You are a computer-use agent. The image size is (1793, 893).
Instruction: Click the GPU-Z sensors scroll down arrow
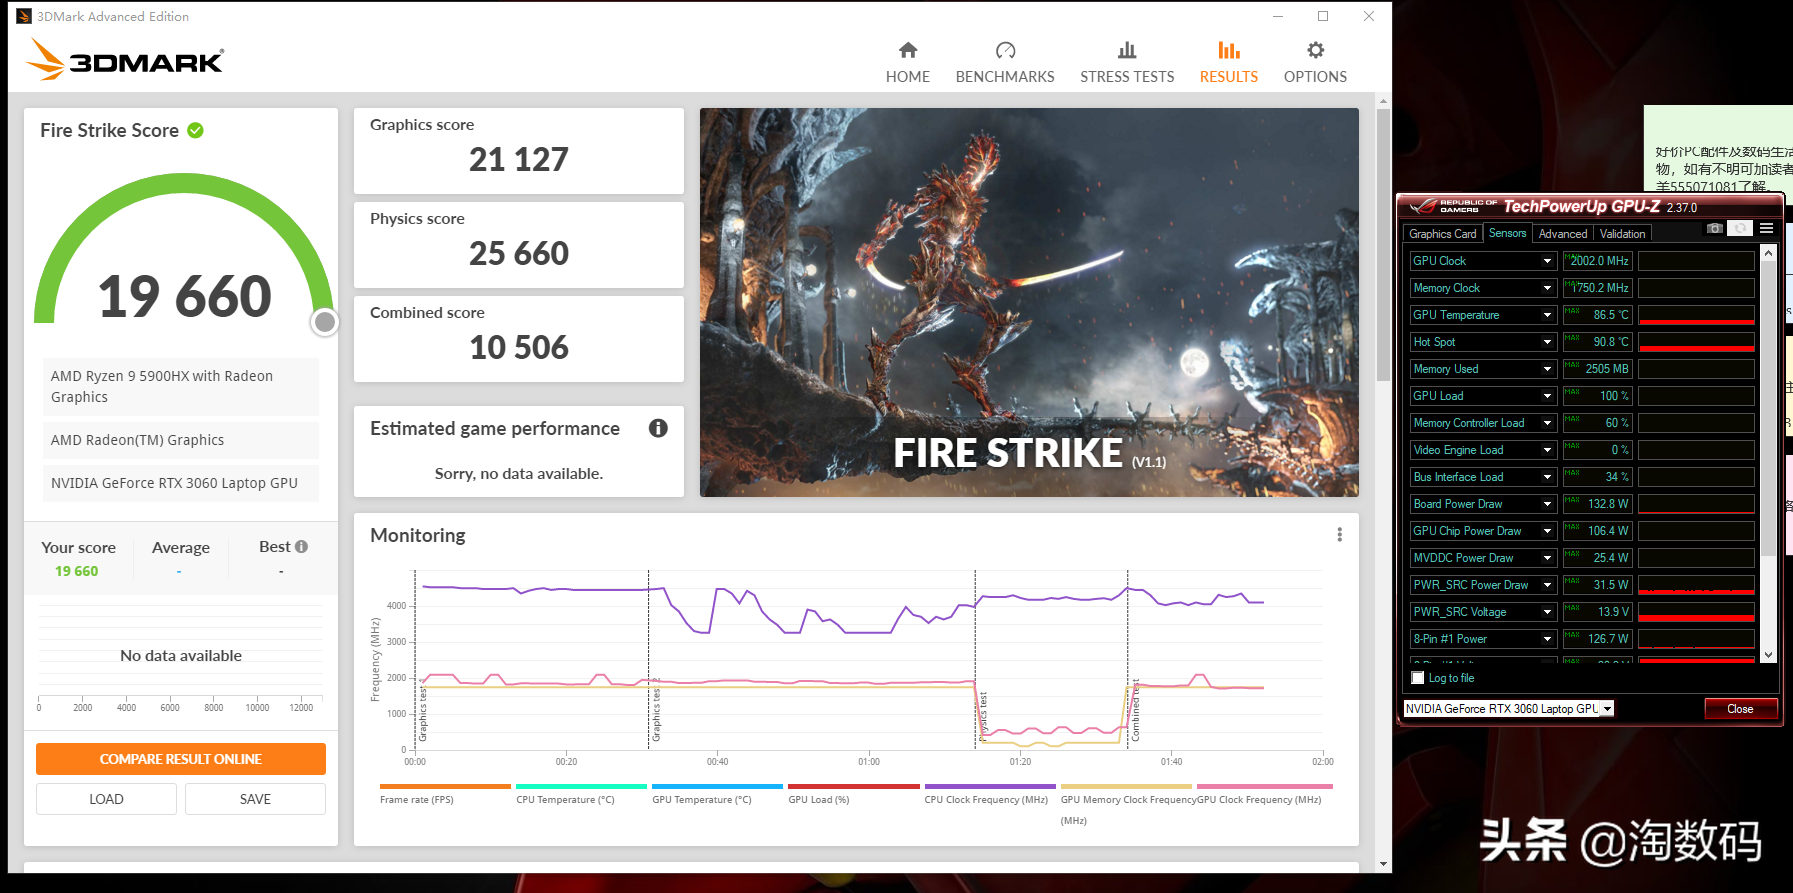pyautogui.click(x=1768, y=655)
